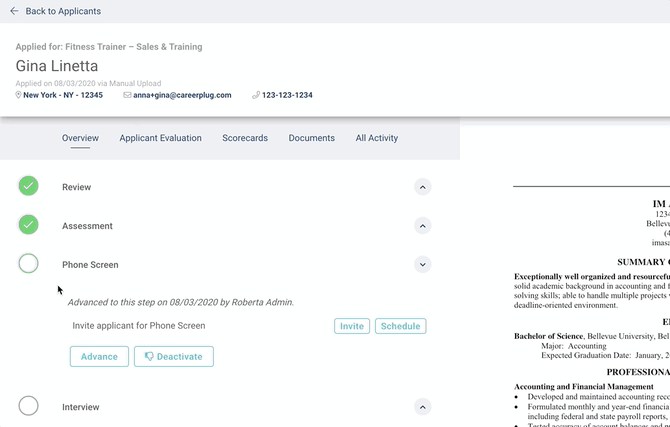Open the Documents tab
Screen dimensions: 670x427
coord(311,138)
